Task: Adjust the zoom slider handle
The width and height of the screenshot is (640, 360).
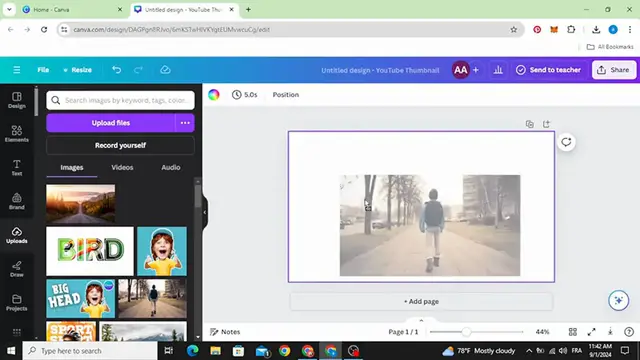Action: tap(466, 332)
